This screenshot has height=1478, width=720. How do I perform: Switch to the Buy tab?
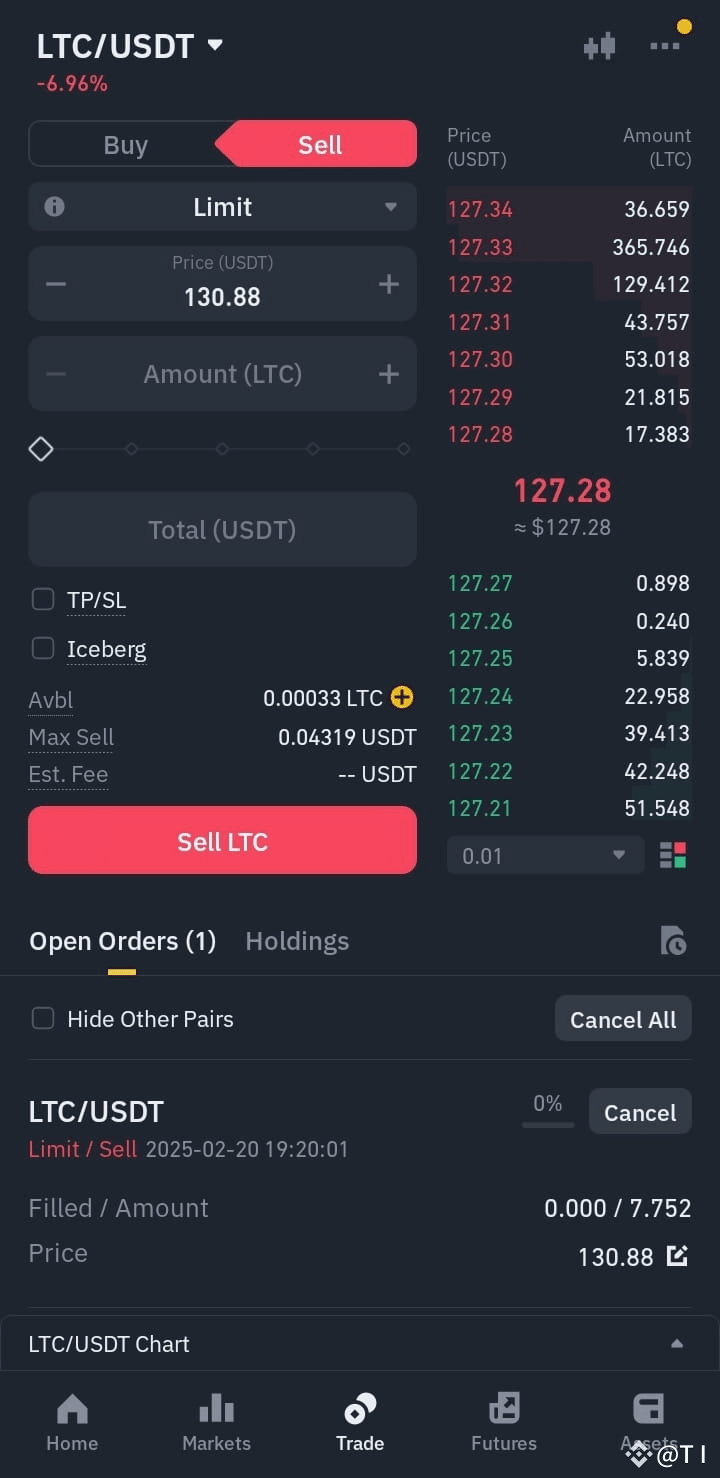125,145
